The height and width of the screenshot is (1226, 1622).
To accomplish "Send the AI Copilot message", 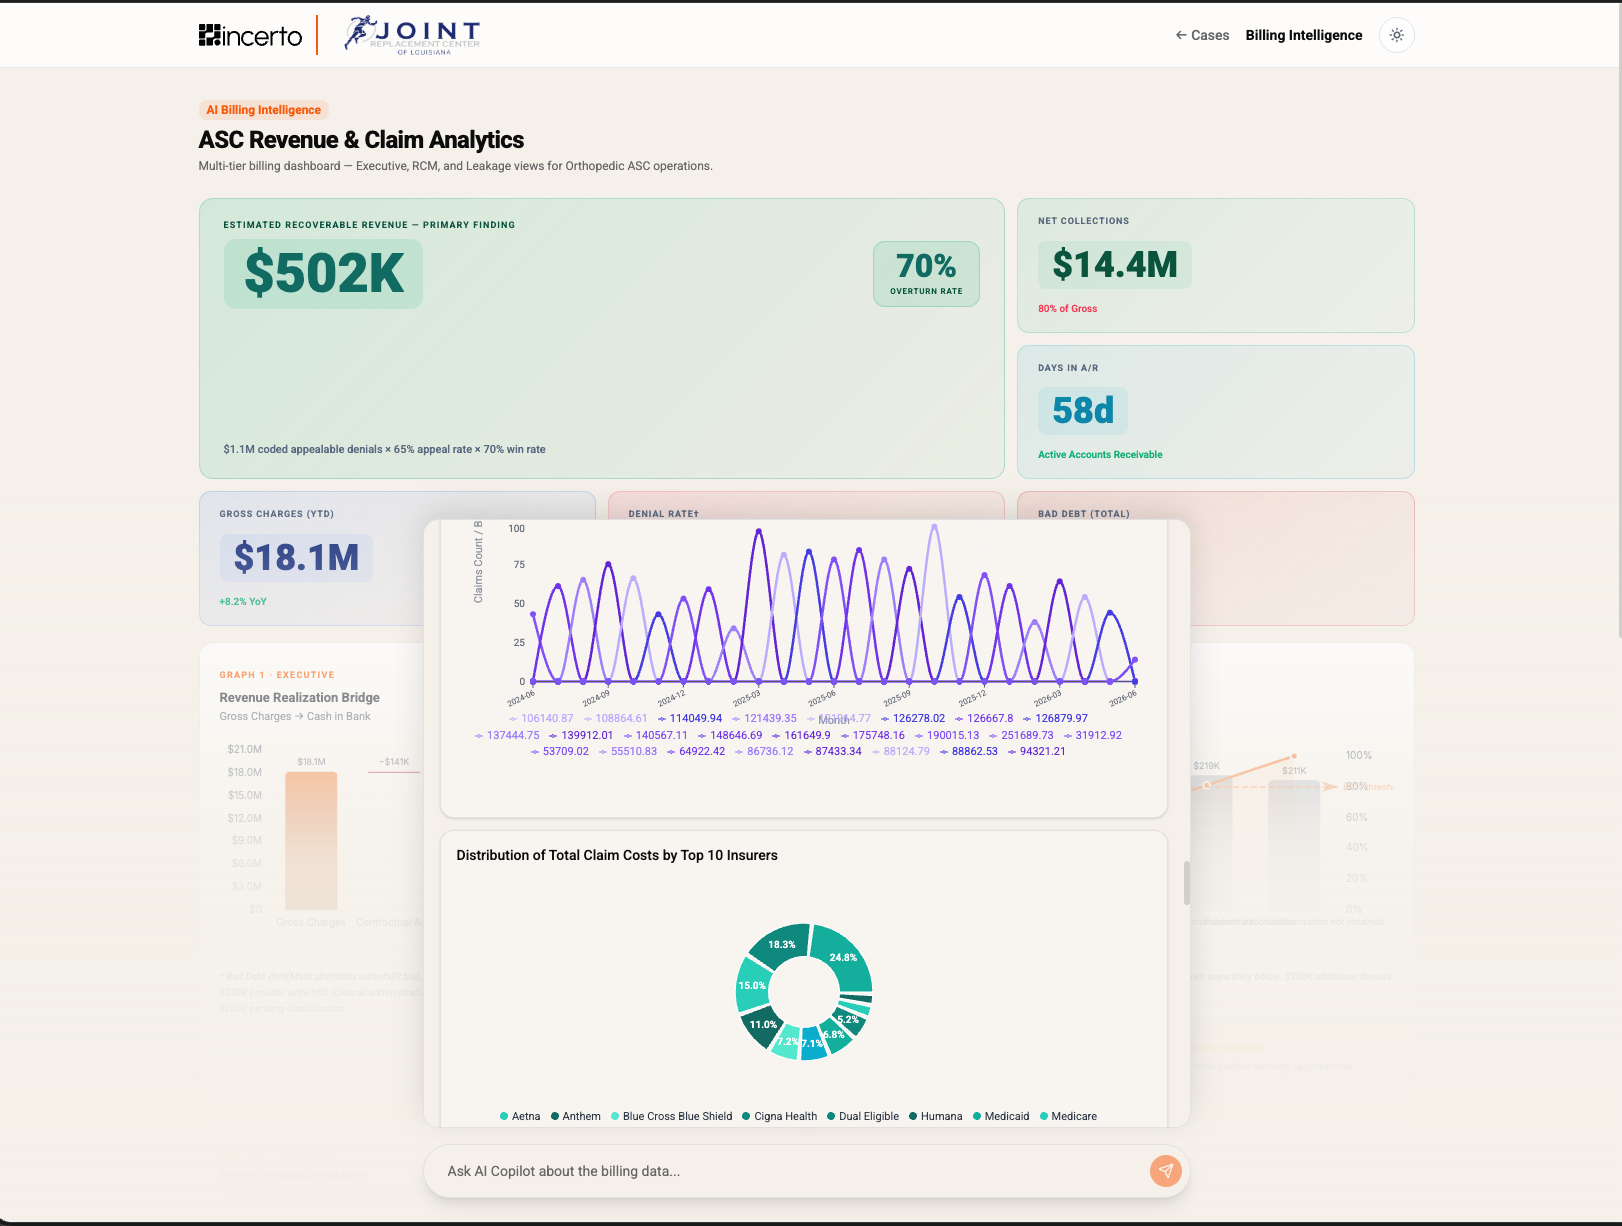I will pyautogui.click(x=1165, y=1170).
